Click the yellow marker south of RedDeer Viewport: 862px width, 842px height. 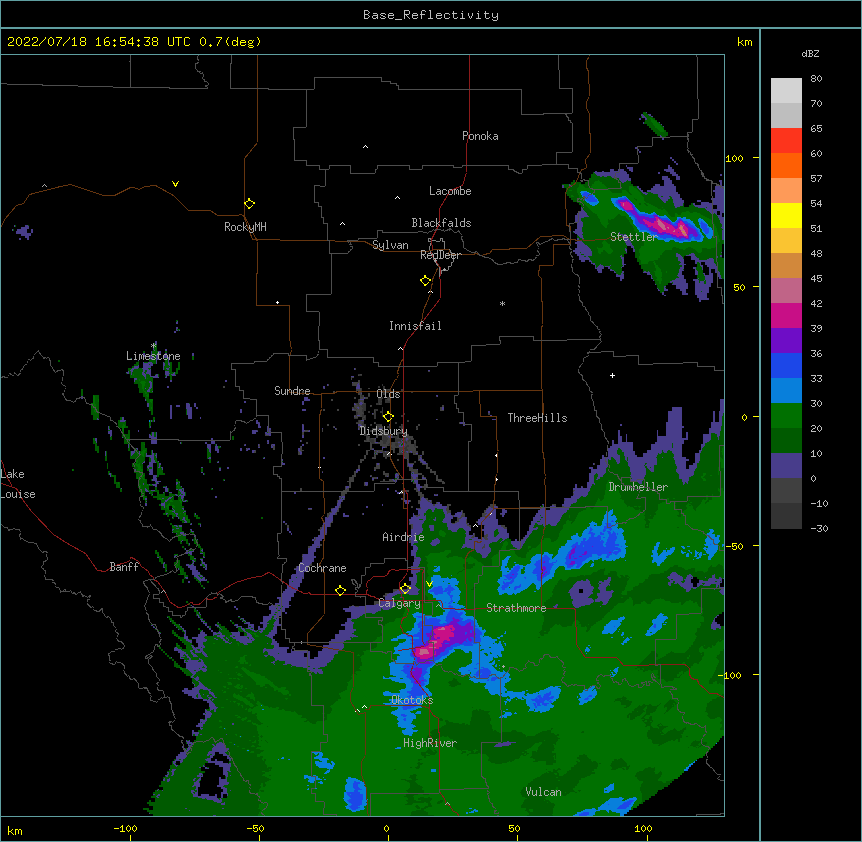[425, 280]
